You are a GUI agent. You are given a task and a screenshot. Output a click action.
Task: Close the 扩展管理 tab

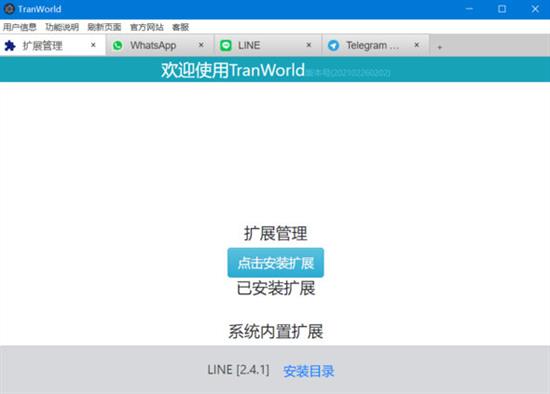click(x=93, y=45)
